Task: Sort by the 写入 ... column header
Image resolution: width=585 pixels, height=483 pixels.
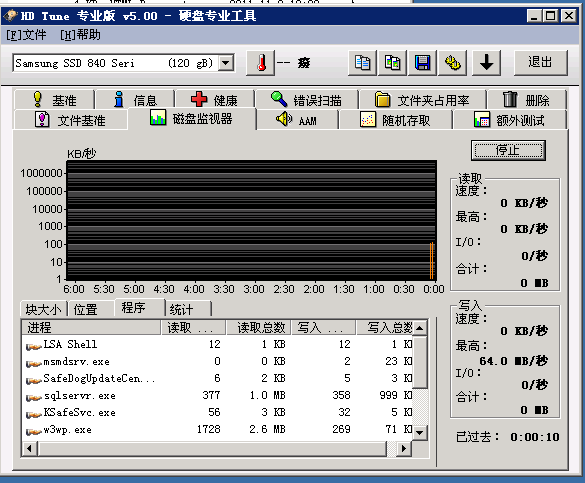Action: click(x=323, y=327)
